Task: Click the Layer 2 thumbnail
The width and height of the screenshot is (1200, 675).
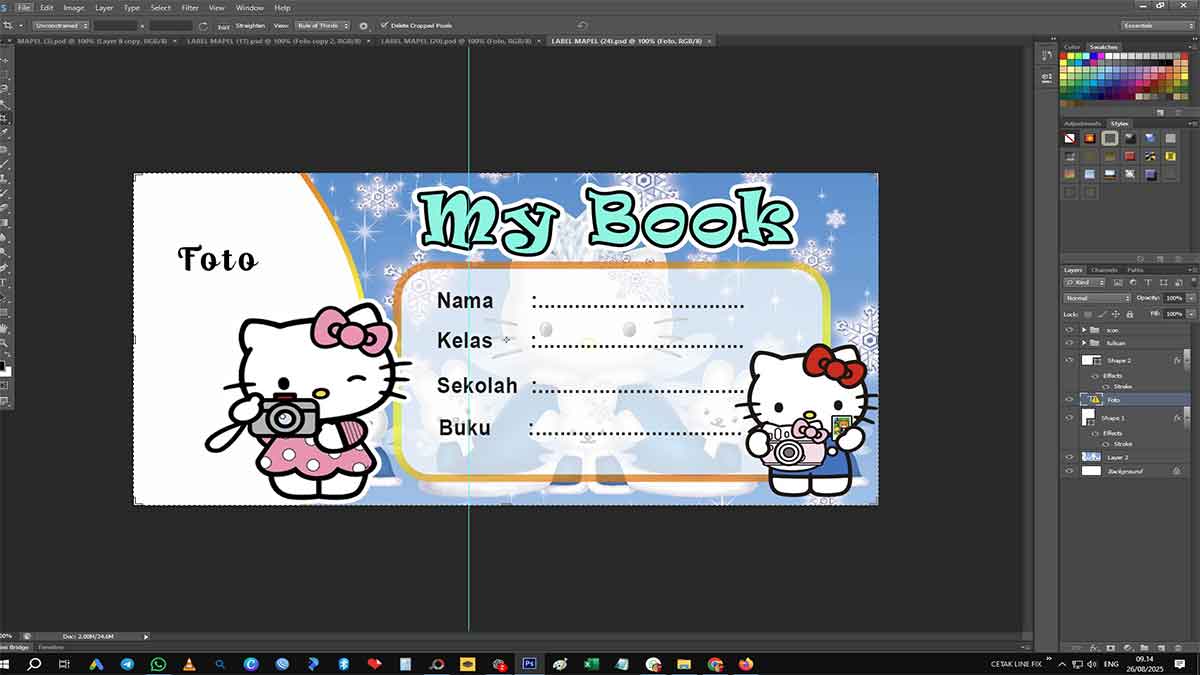Action: pos(1092,457)
